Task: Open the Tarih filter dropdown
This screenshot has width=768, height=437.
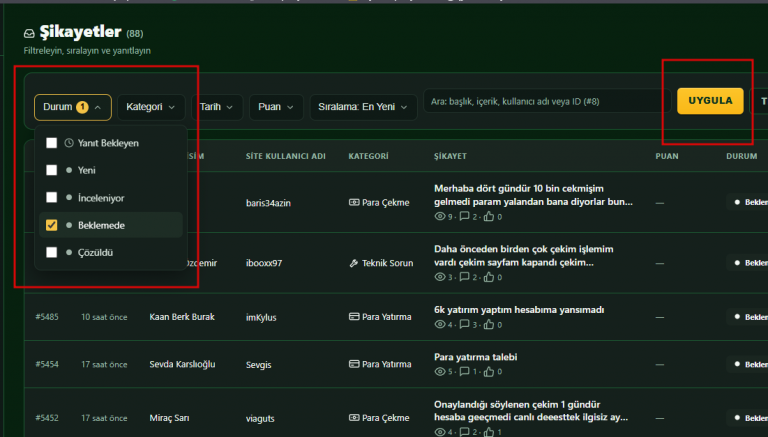Action: (216, 107)
